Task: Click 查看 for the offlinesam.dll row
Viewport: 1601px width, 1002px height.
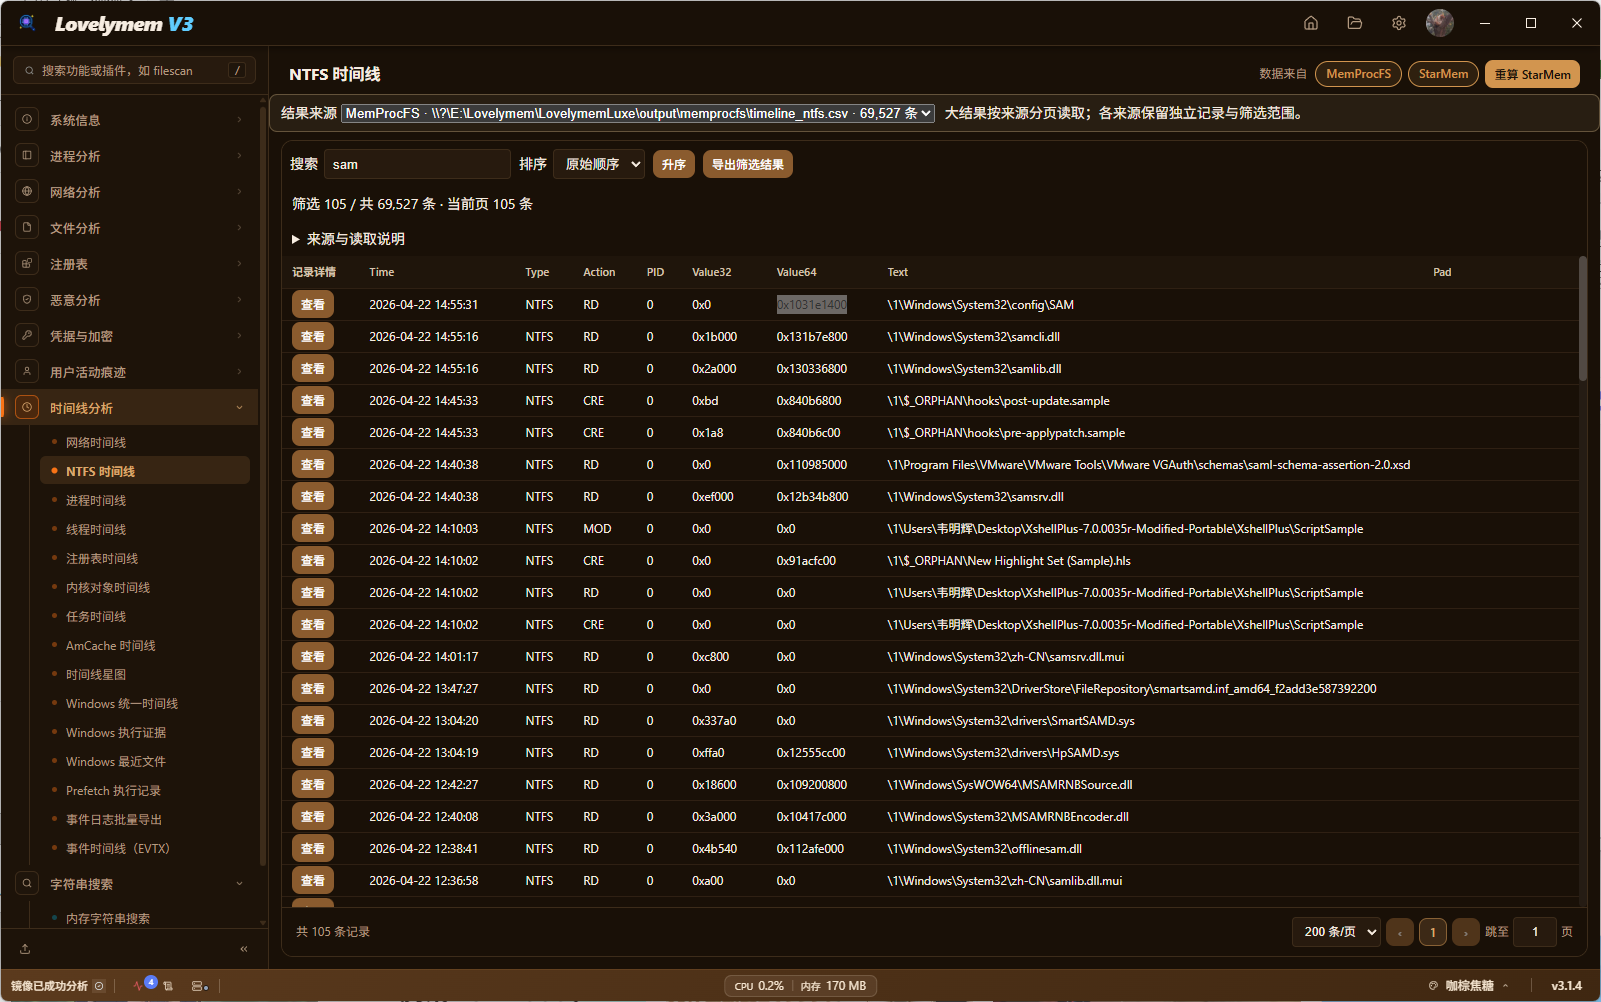Action: [313, 849]
